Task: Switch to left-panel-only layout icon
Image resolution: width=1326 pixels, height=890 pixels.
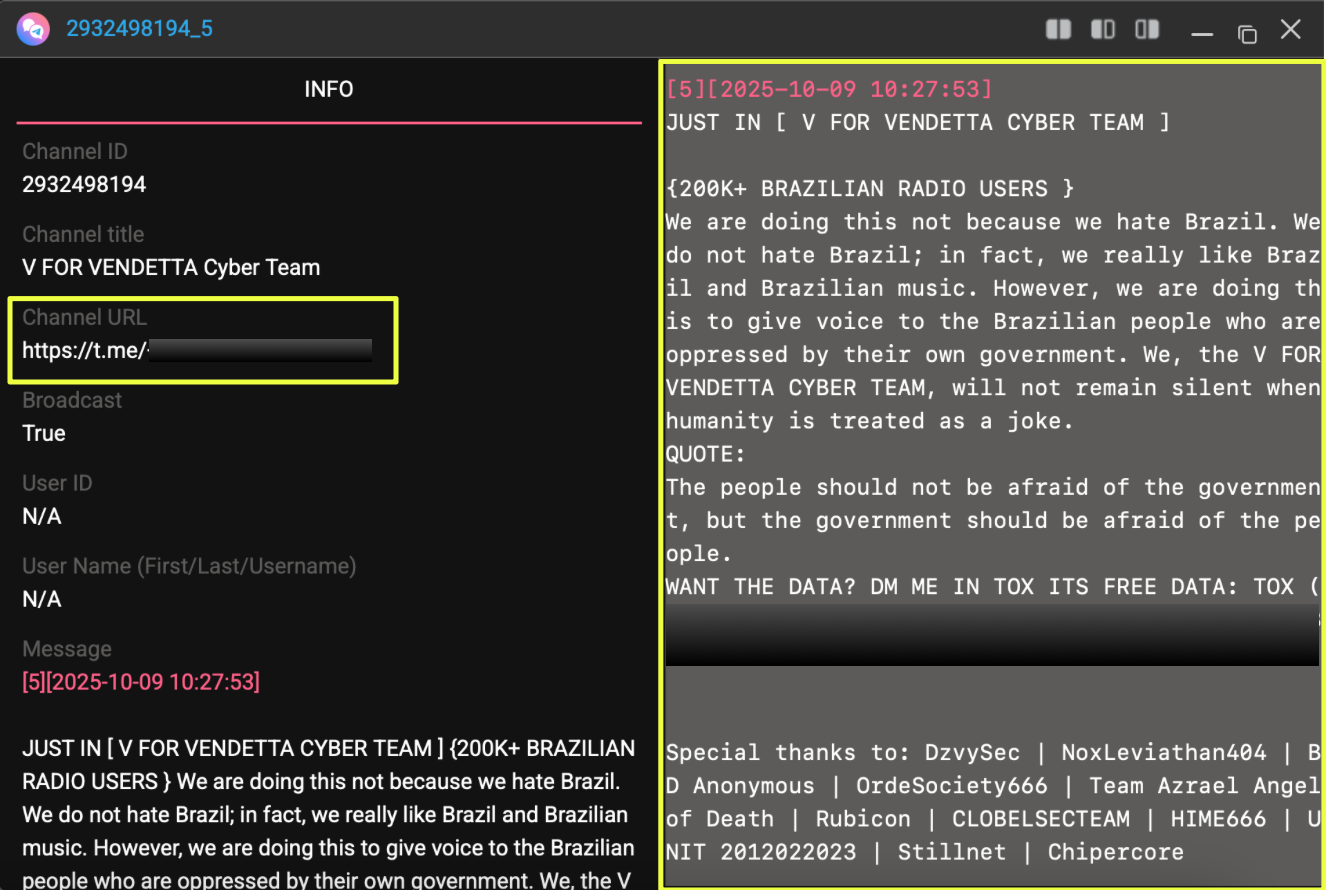Action: point(1102,29)
